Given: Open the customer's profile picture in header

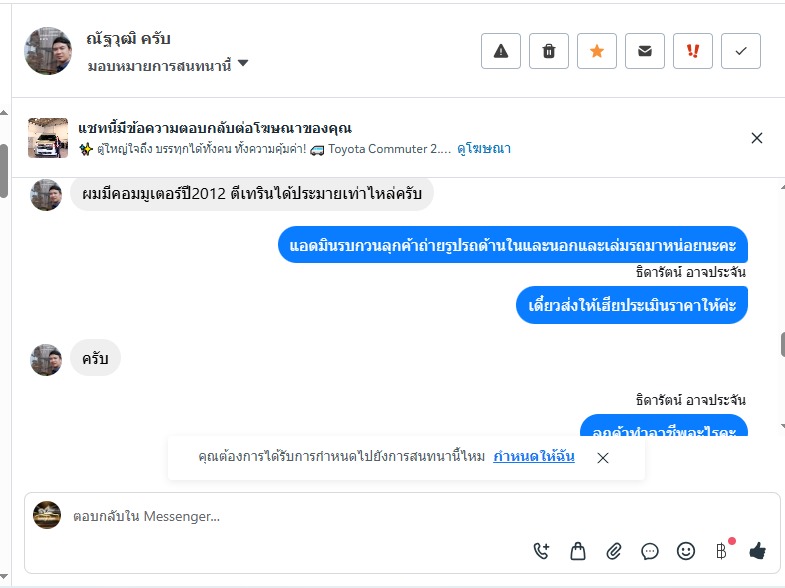Looking at the screenshot, I should [x=48, y=51].
